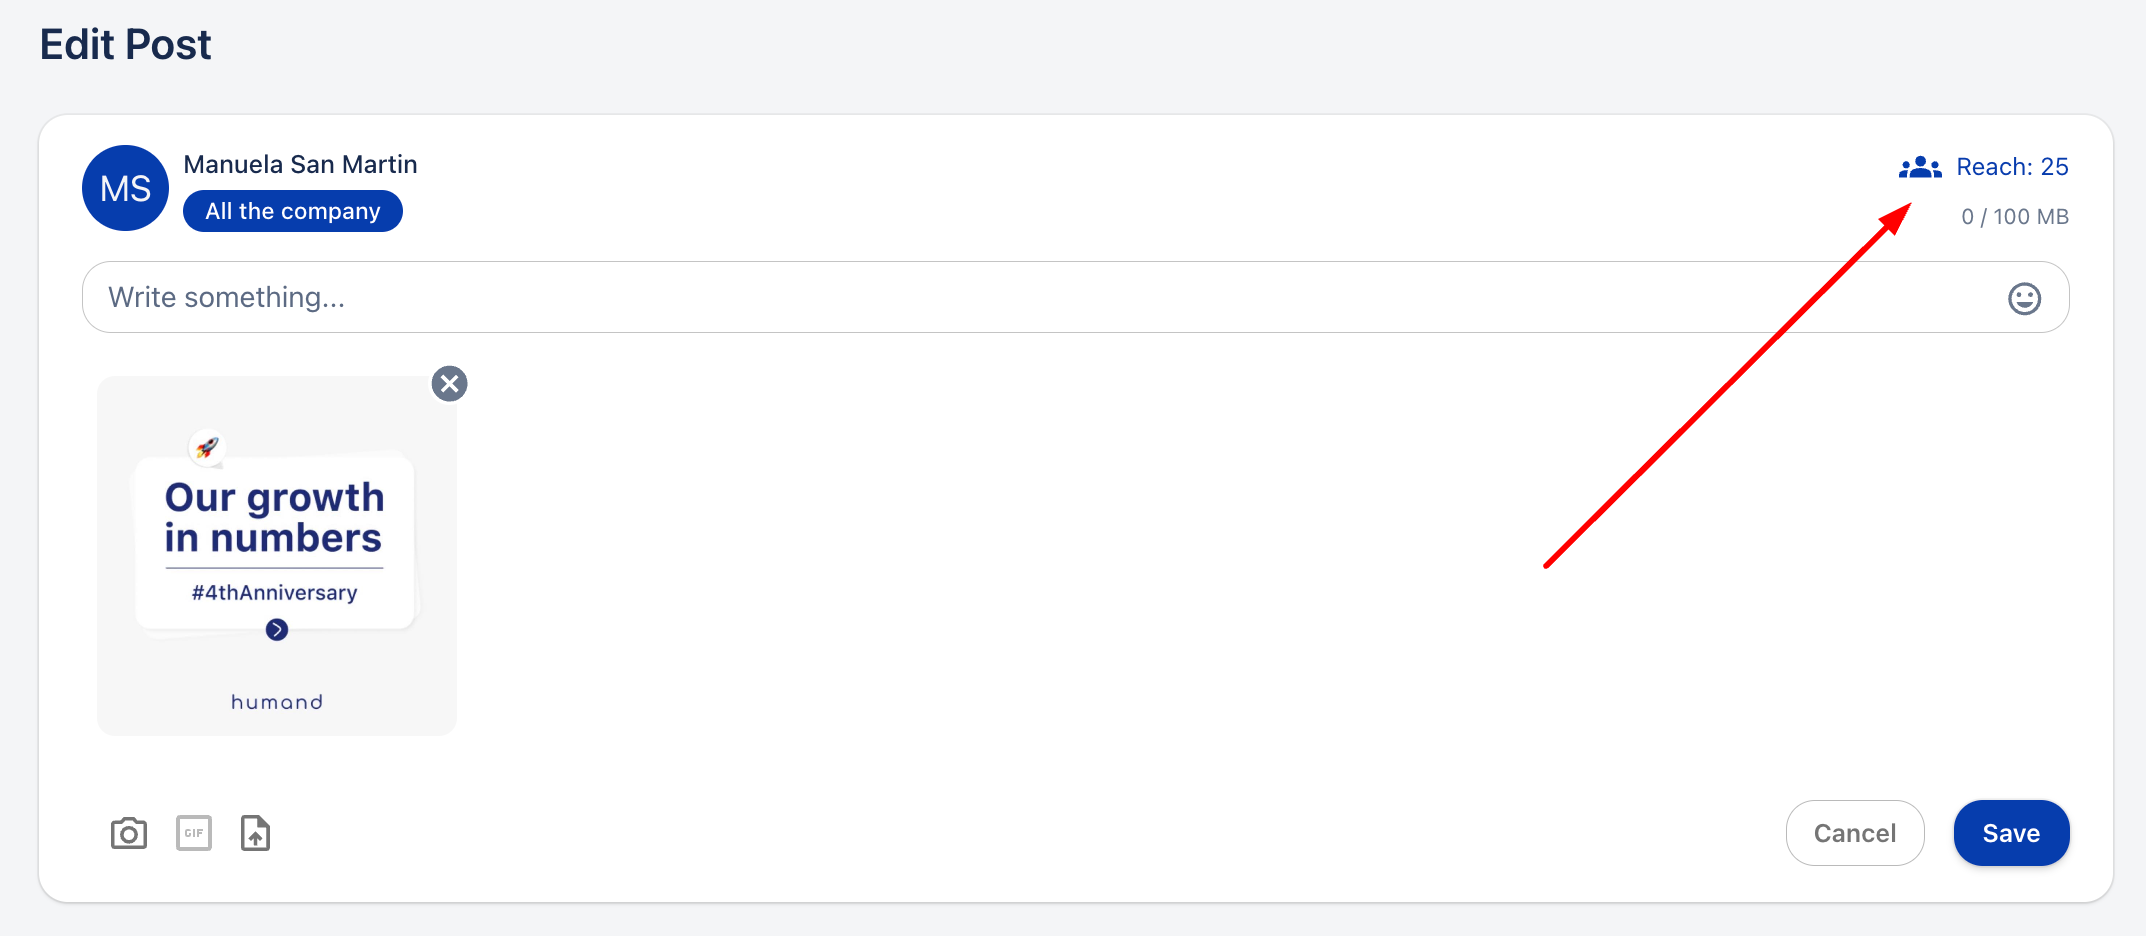Open the All the company audience selector
Viewport: 2146px width, 936px height.
click(293, 212)
